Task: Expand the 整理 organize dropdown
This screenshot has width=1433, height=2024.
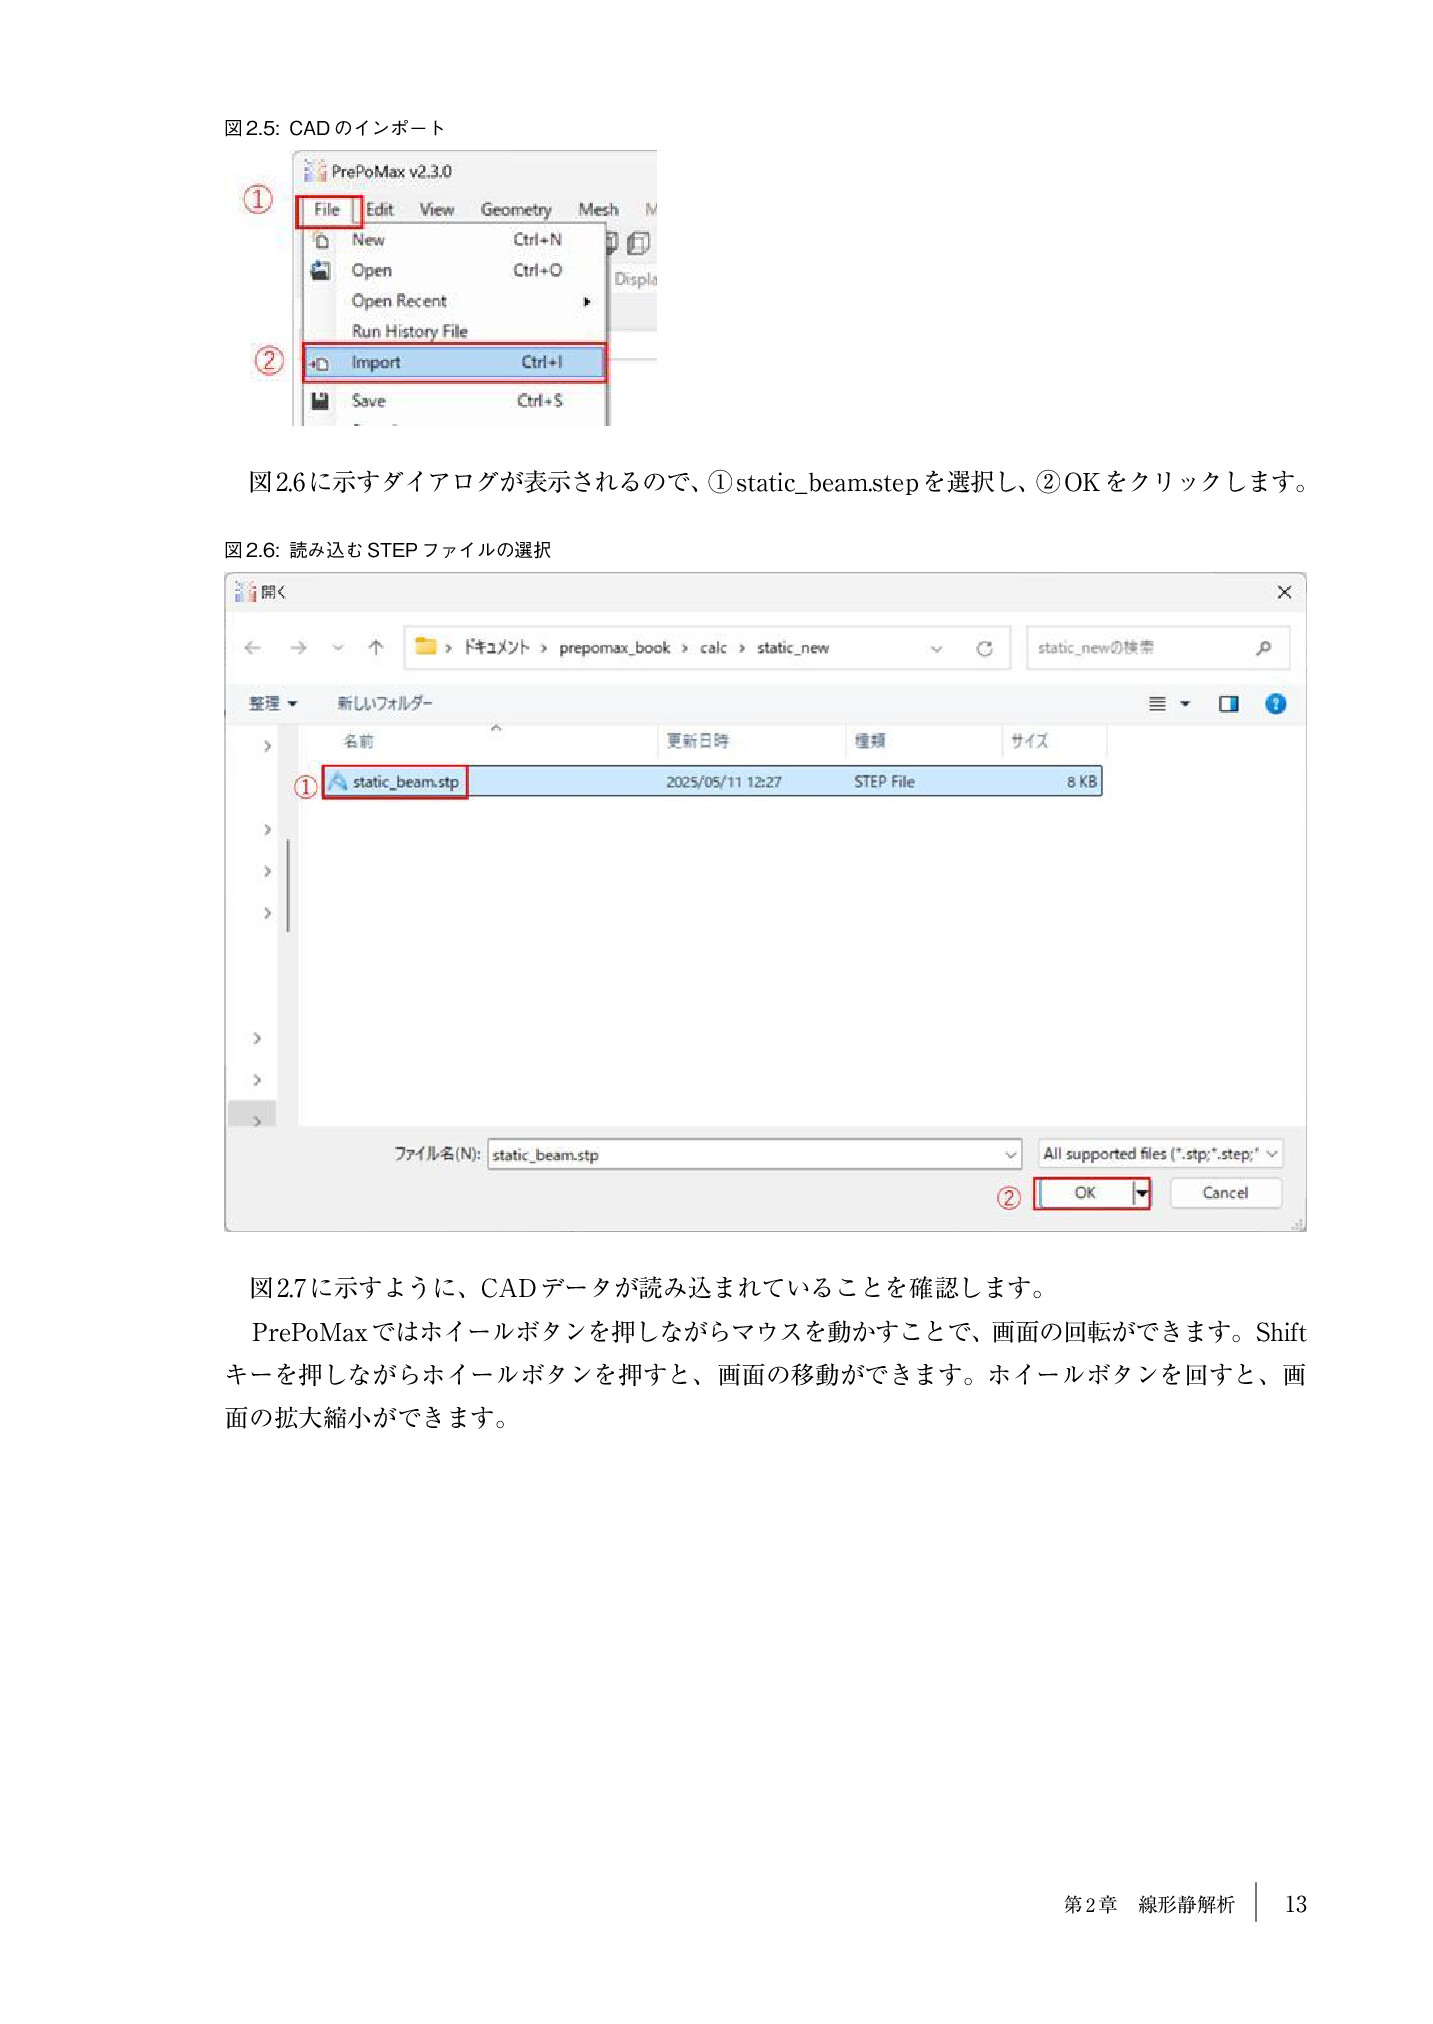Action: [x=272, y=704]
